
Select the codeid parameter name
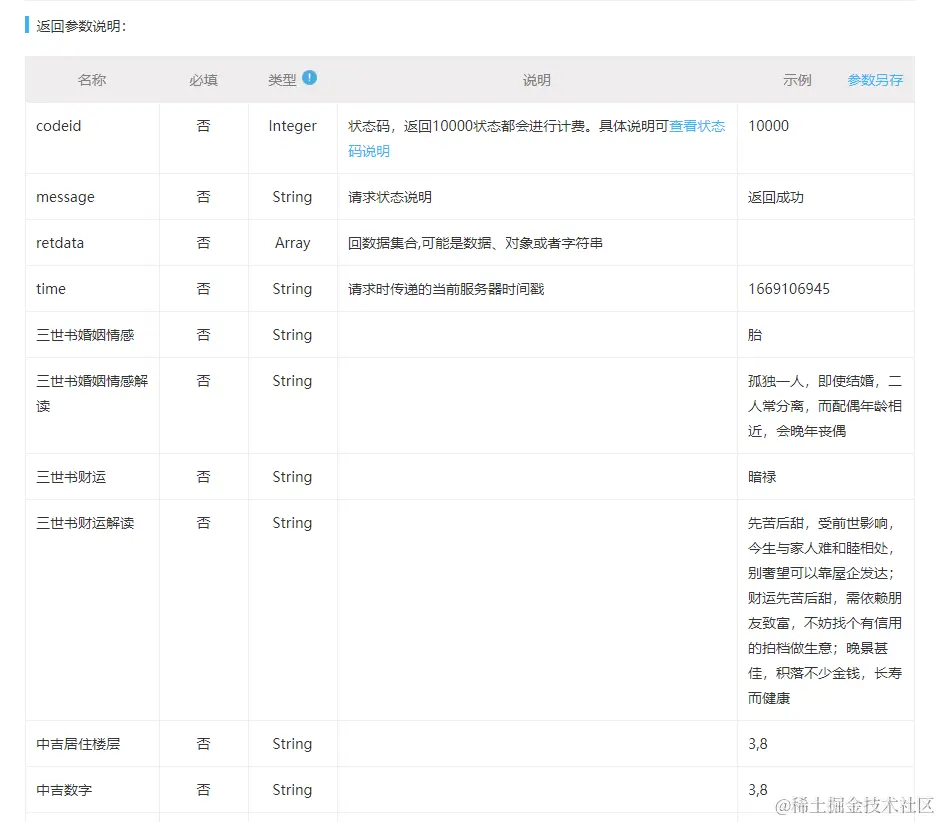(x=58, y=126)
